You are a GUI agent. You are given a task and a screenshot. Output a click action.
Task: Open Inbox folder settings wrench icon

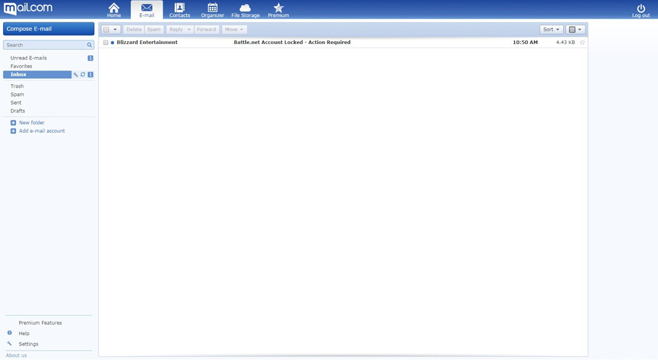tap(76, 75)
